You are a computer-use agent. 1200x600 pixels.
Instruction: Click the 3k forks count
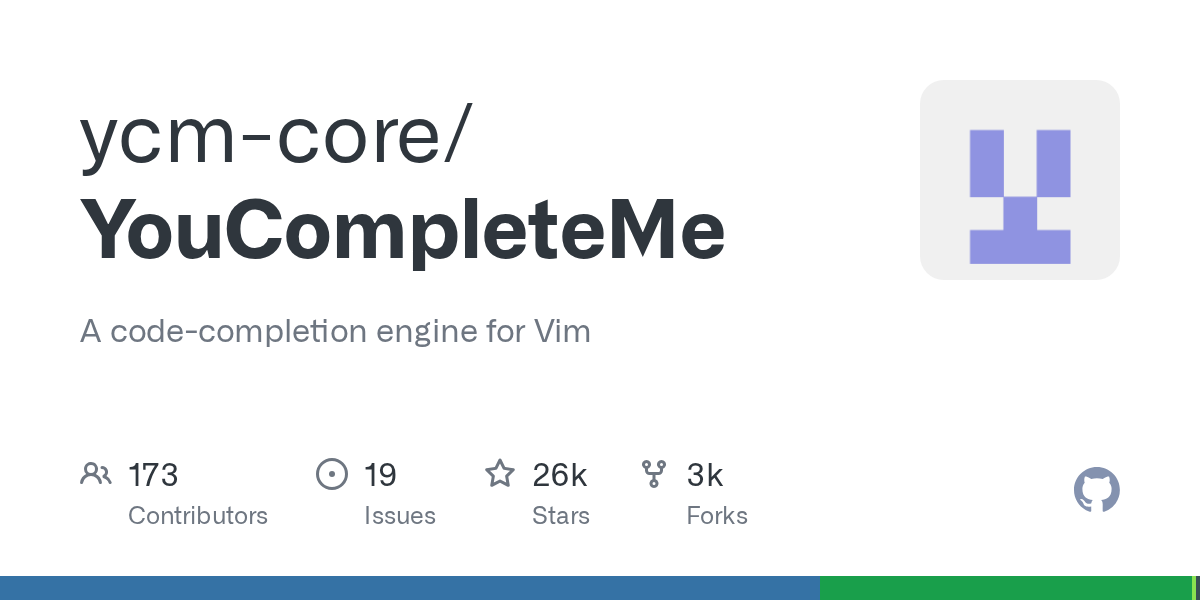click(705, 474)
